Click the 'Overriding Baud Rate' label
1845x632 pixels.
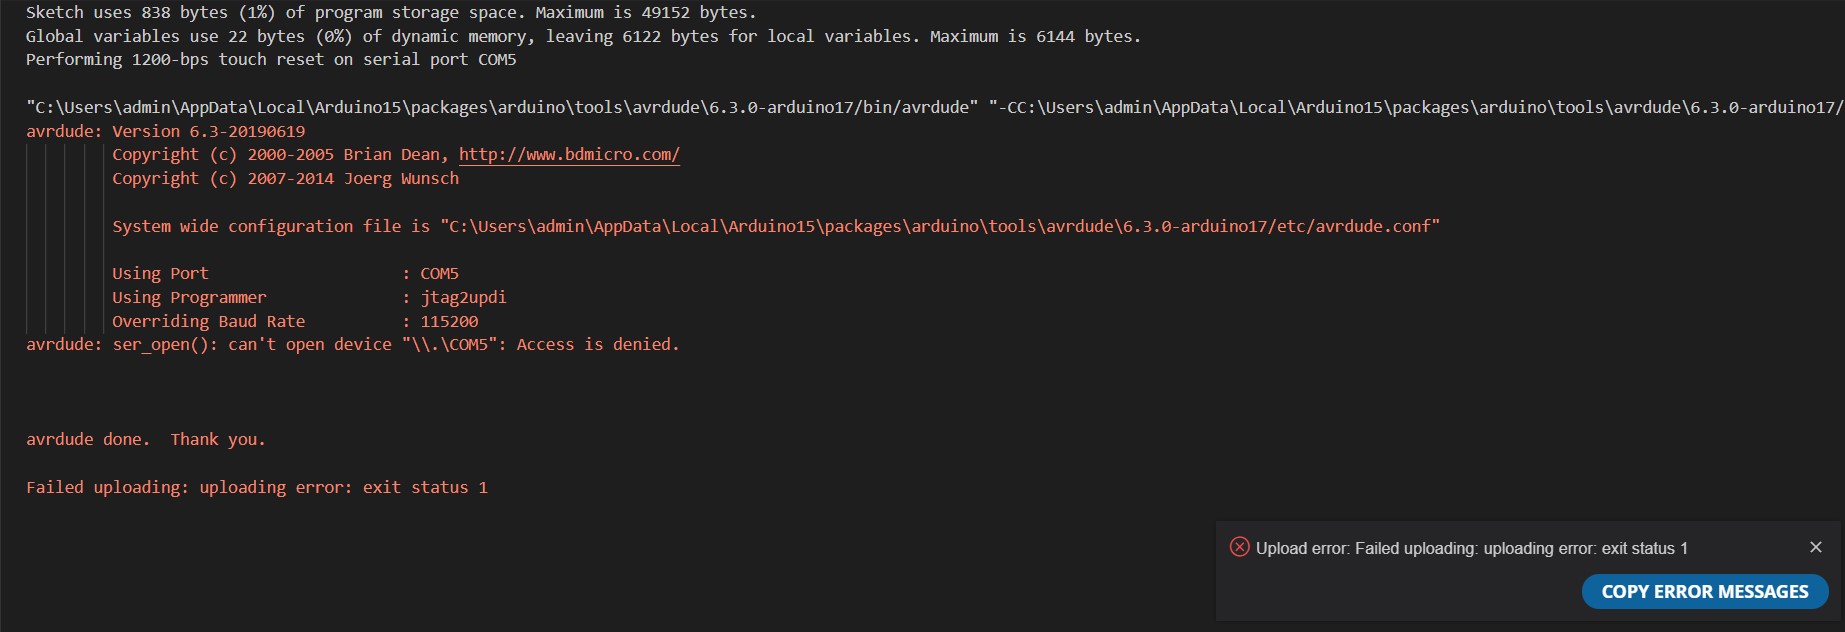208,321
